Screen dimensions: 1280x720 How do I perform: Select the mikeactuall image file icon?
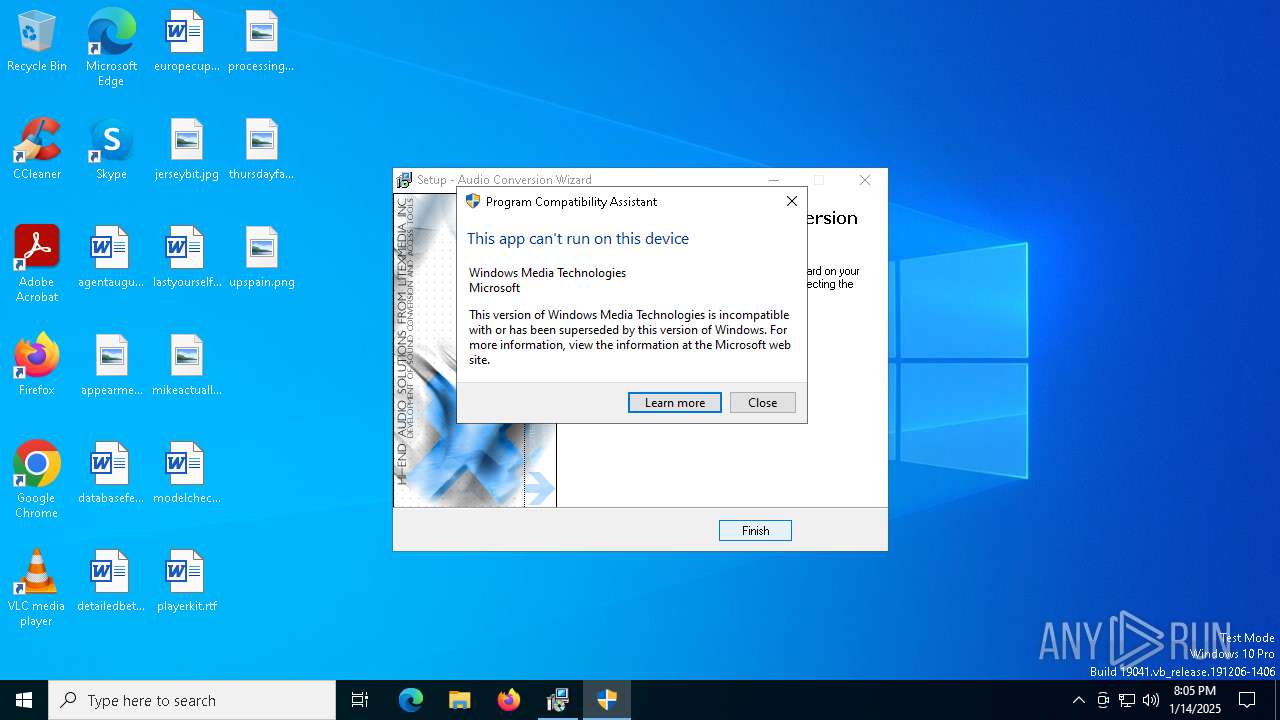[x=186, y=365]
